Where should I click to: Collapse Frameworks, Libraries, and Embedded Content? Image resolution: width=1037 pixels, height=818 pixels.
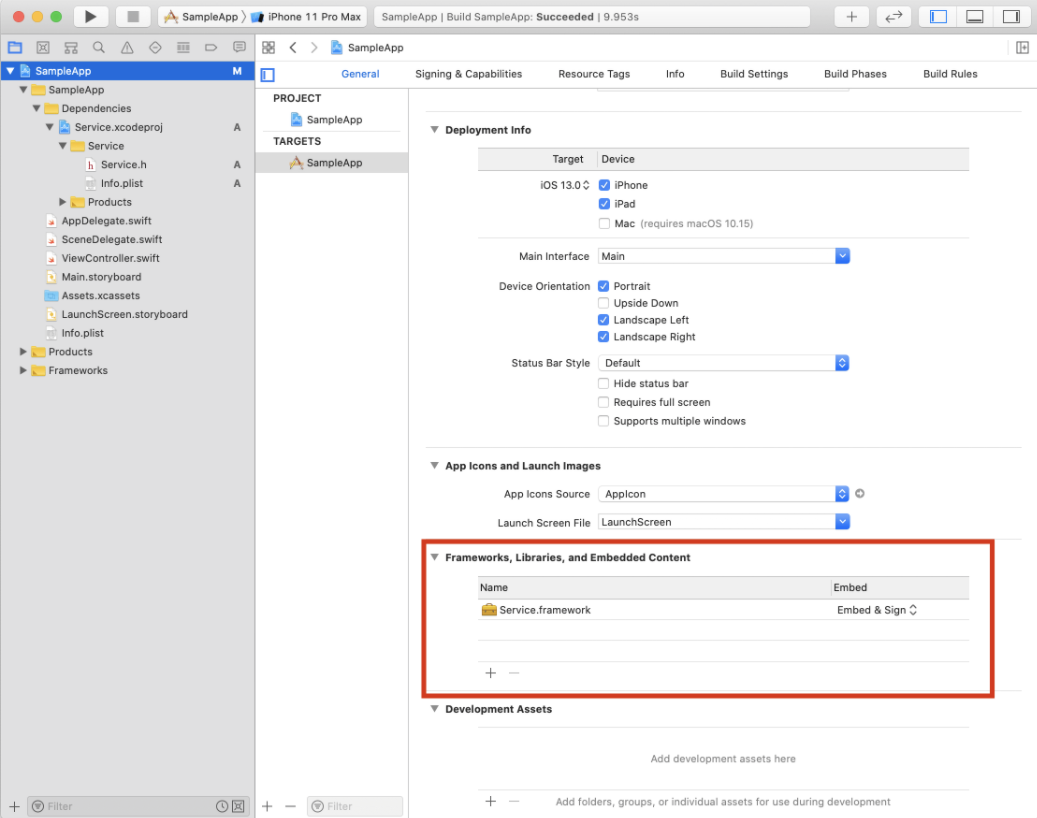[435, 557]
